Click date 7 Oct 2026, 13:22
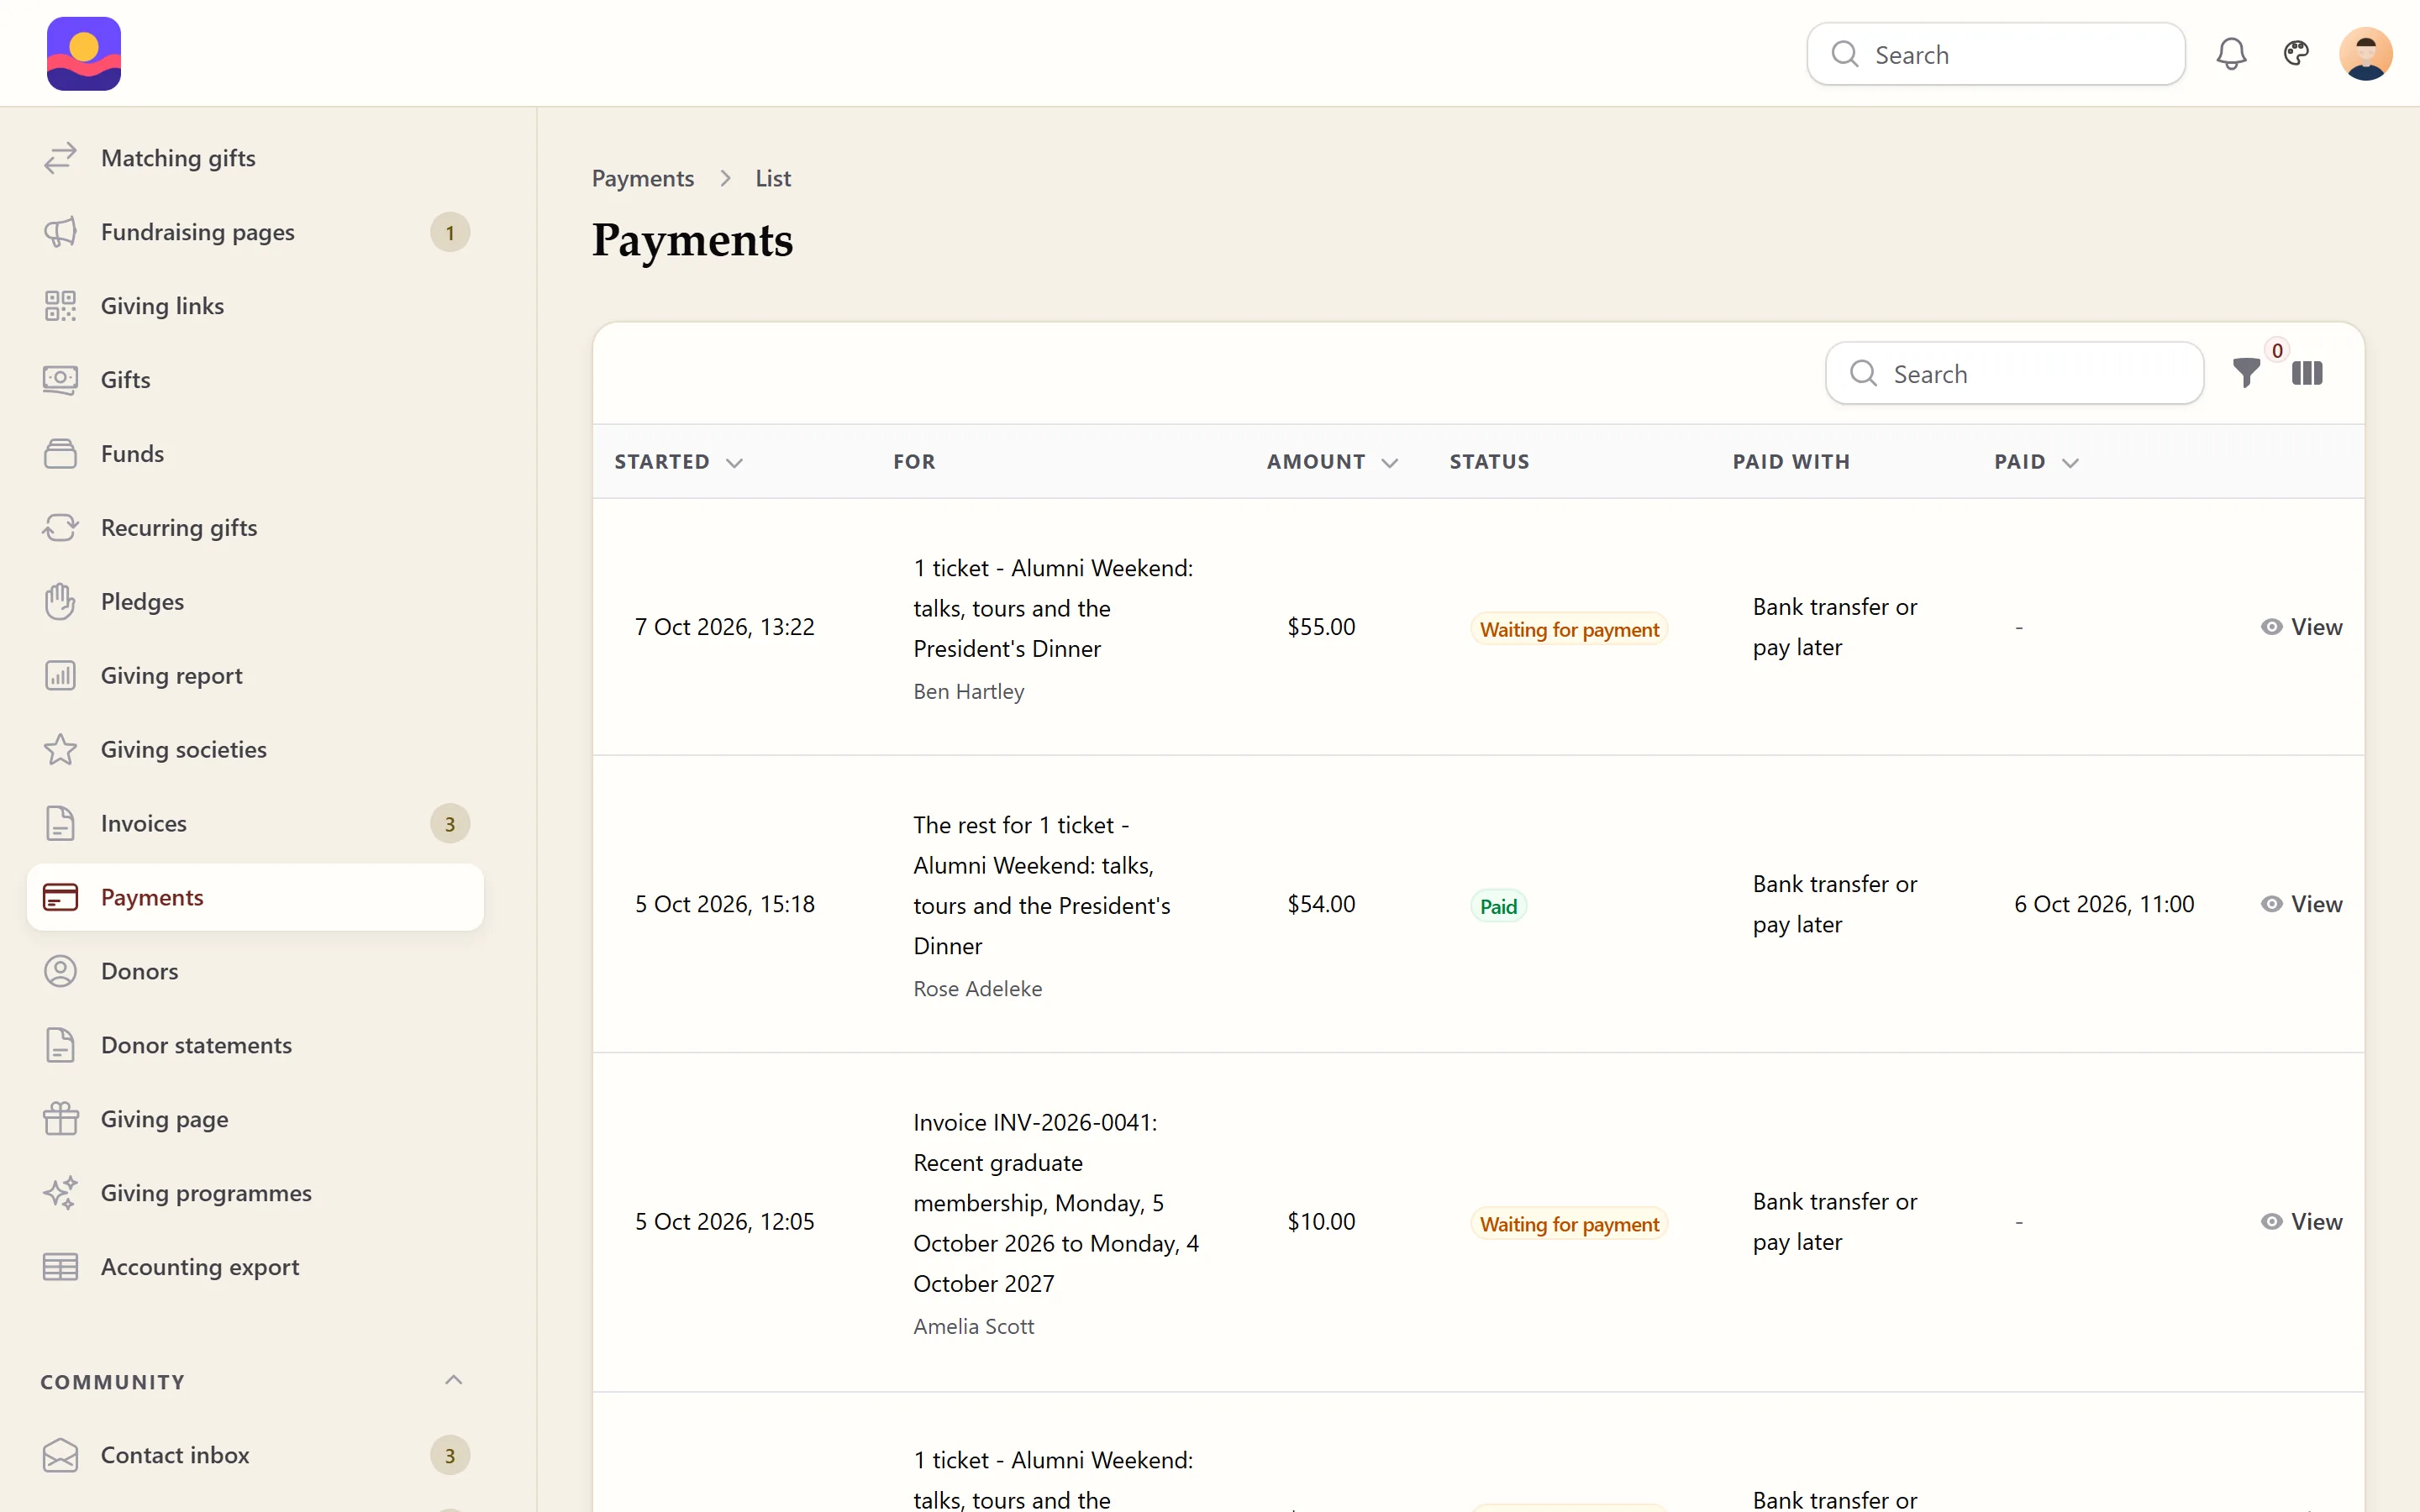The image size is (2420, 1512). point(724,627)
